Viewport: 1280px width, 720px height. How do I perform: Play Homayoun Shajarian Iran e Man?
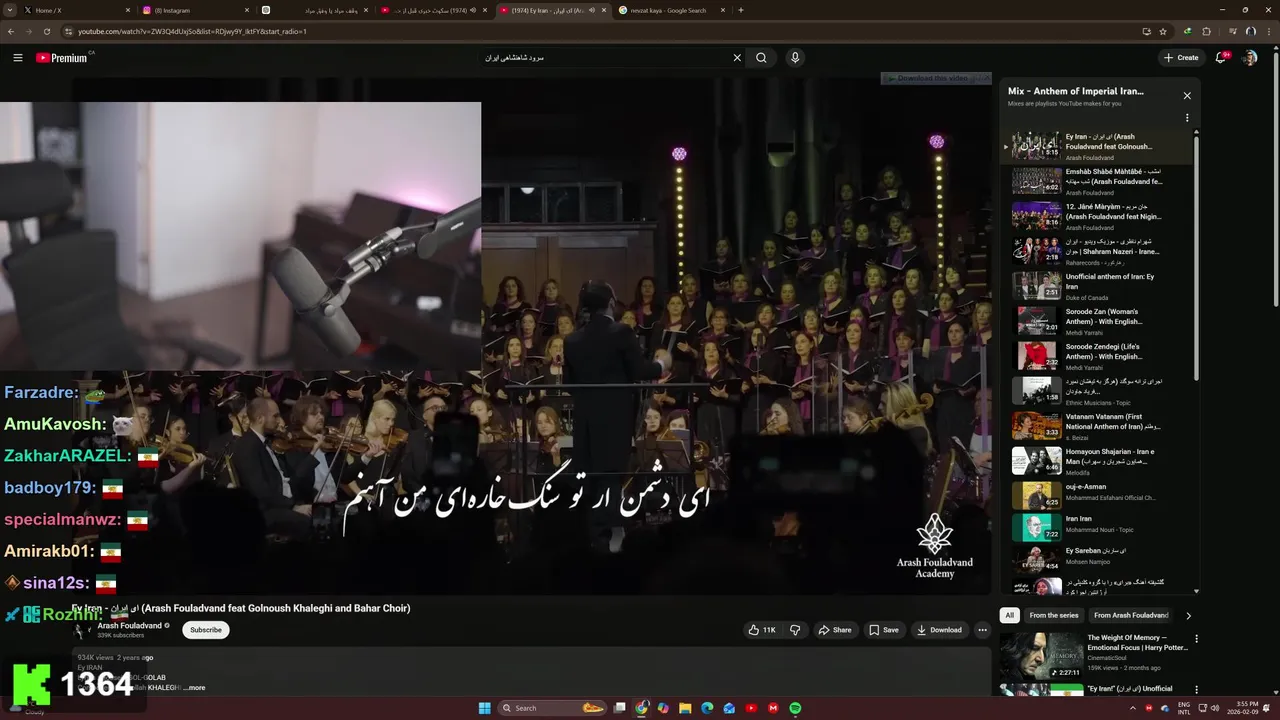click(x=1100, y=461)
